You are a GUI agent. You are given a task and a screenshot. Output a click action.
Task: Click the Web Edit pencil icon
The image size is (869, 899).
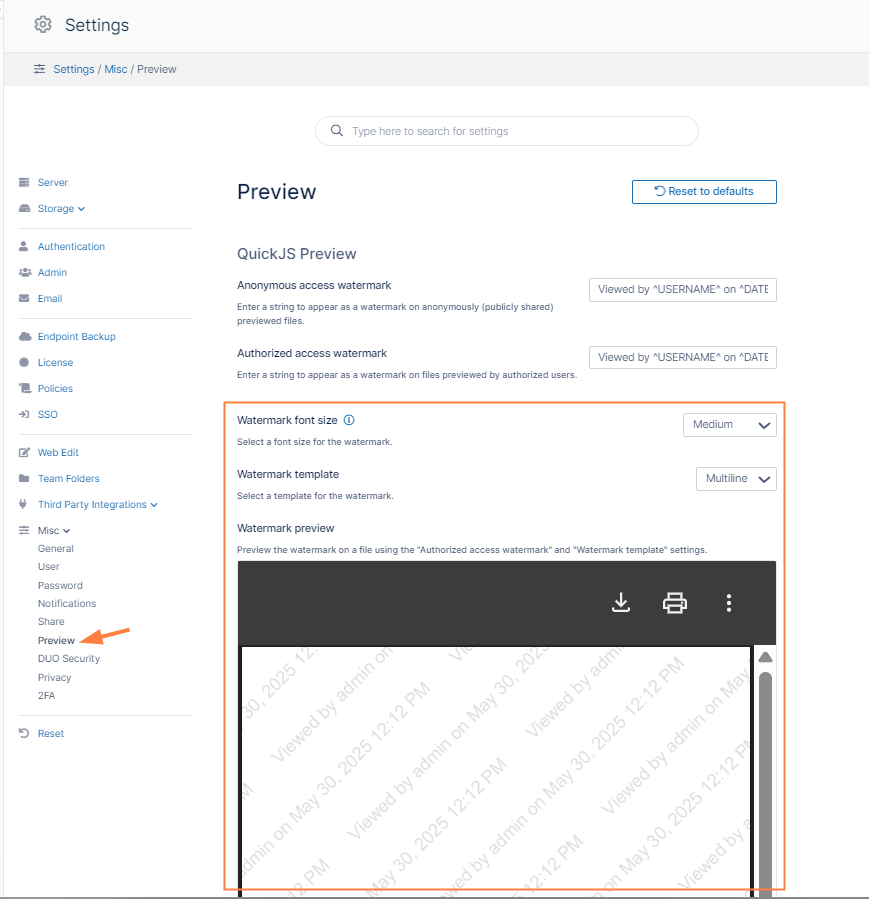(24, 452)
